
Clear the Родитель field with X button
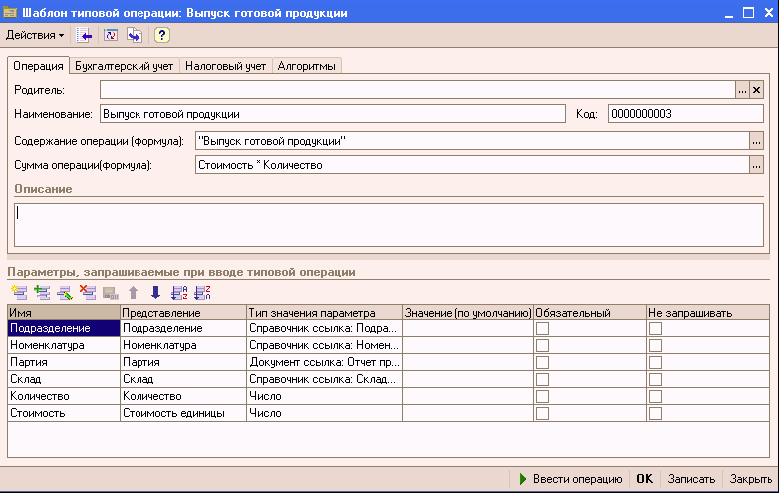pyautogui.click(x=756, y=90)
